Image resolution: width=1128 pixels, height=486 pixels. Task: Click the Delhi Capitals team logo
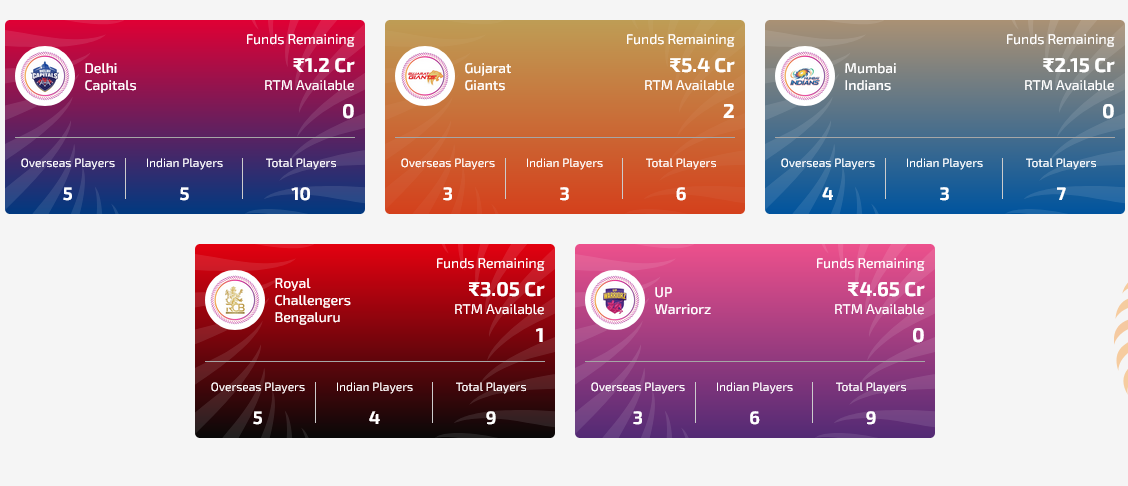[45, 76]
